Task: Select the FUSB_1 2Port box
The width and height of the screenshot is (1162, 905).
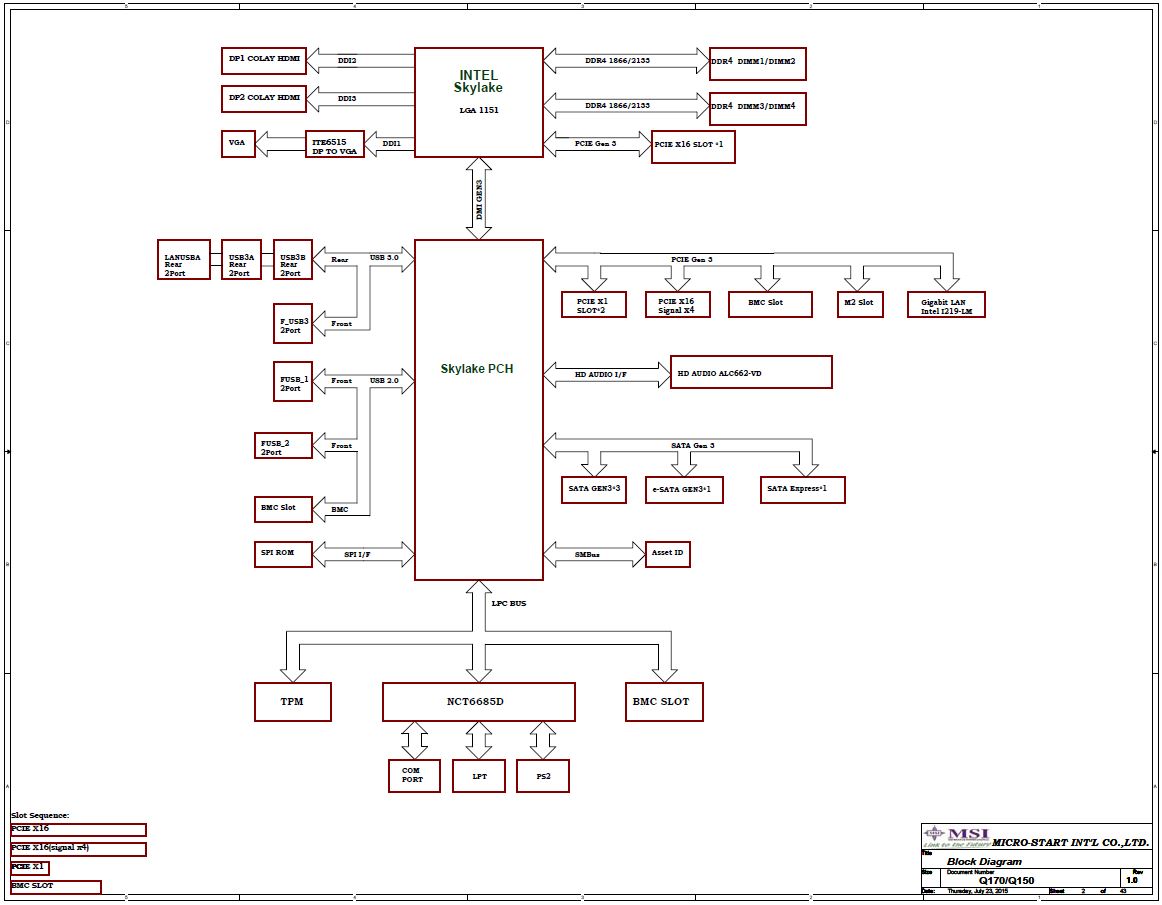Action: pyautogui.click(x=293, y=382)
